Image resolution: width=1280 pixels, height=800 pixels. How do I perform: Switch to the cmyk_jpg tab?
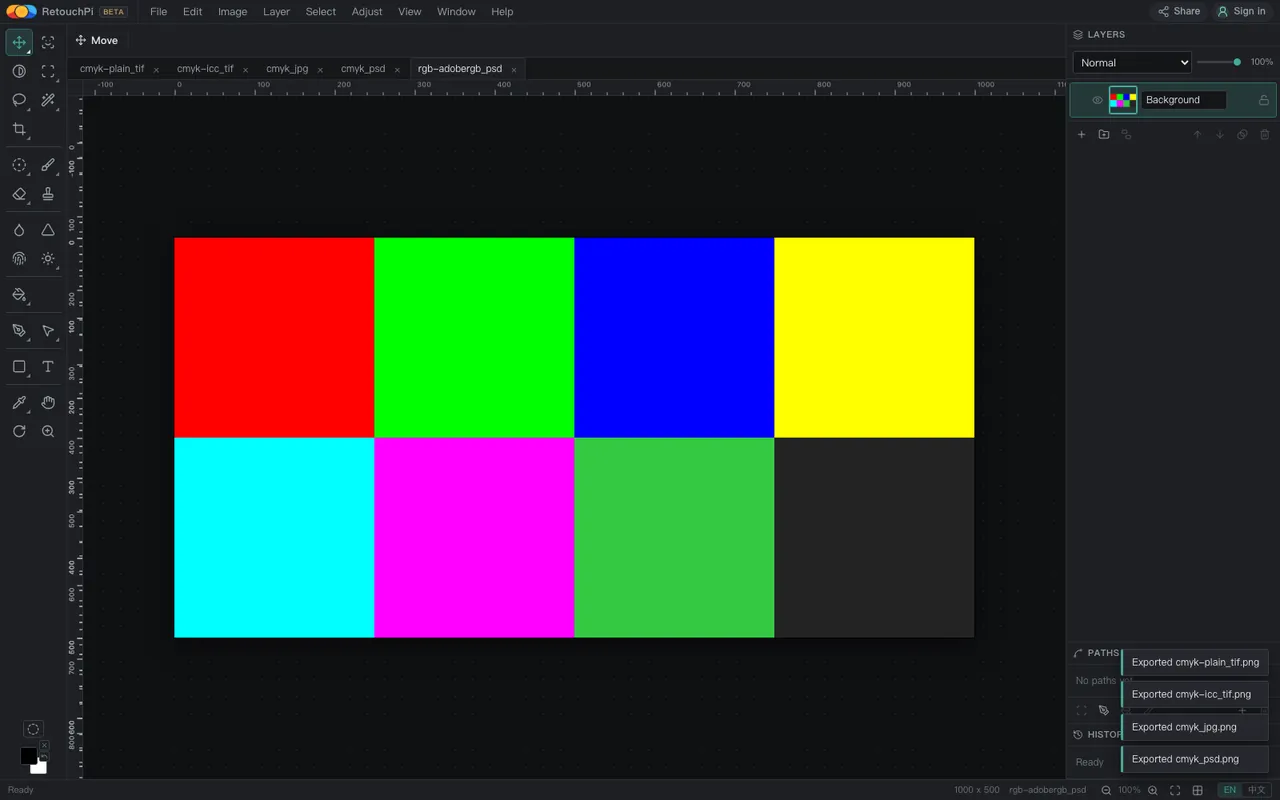[287, 69]
